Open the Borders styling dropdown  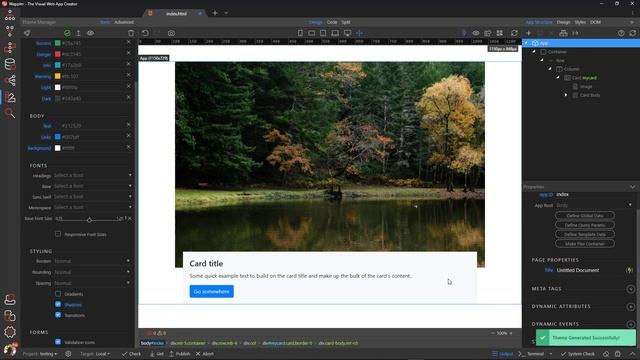tap(92, 261)
